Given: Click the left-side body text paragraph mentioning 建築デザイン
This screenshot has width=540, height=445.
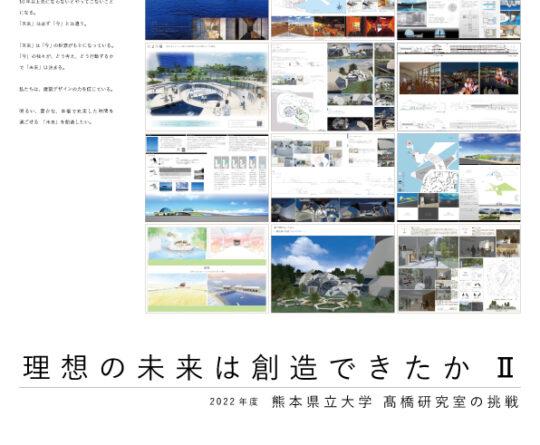Looking at the screenshot, I should point(66,89).
